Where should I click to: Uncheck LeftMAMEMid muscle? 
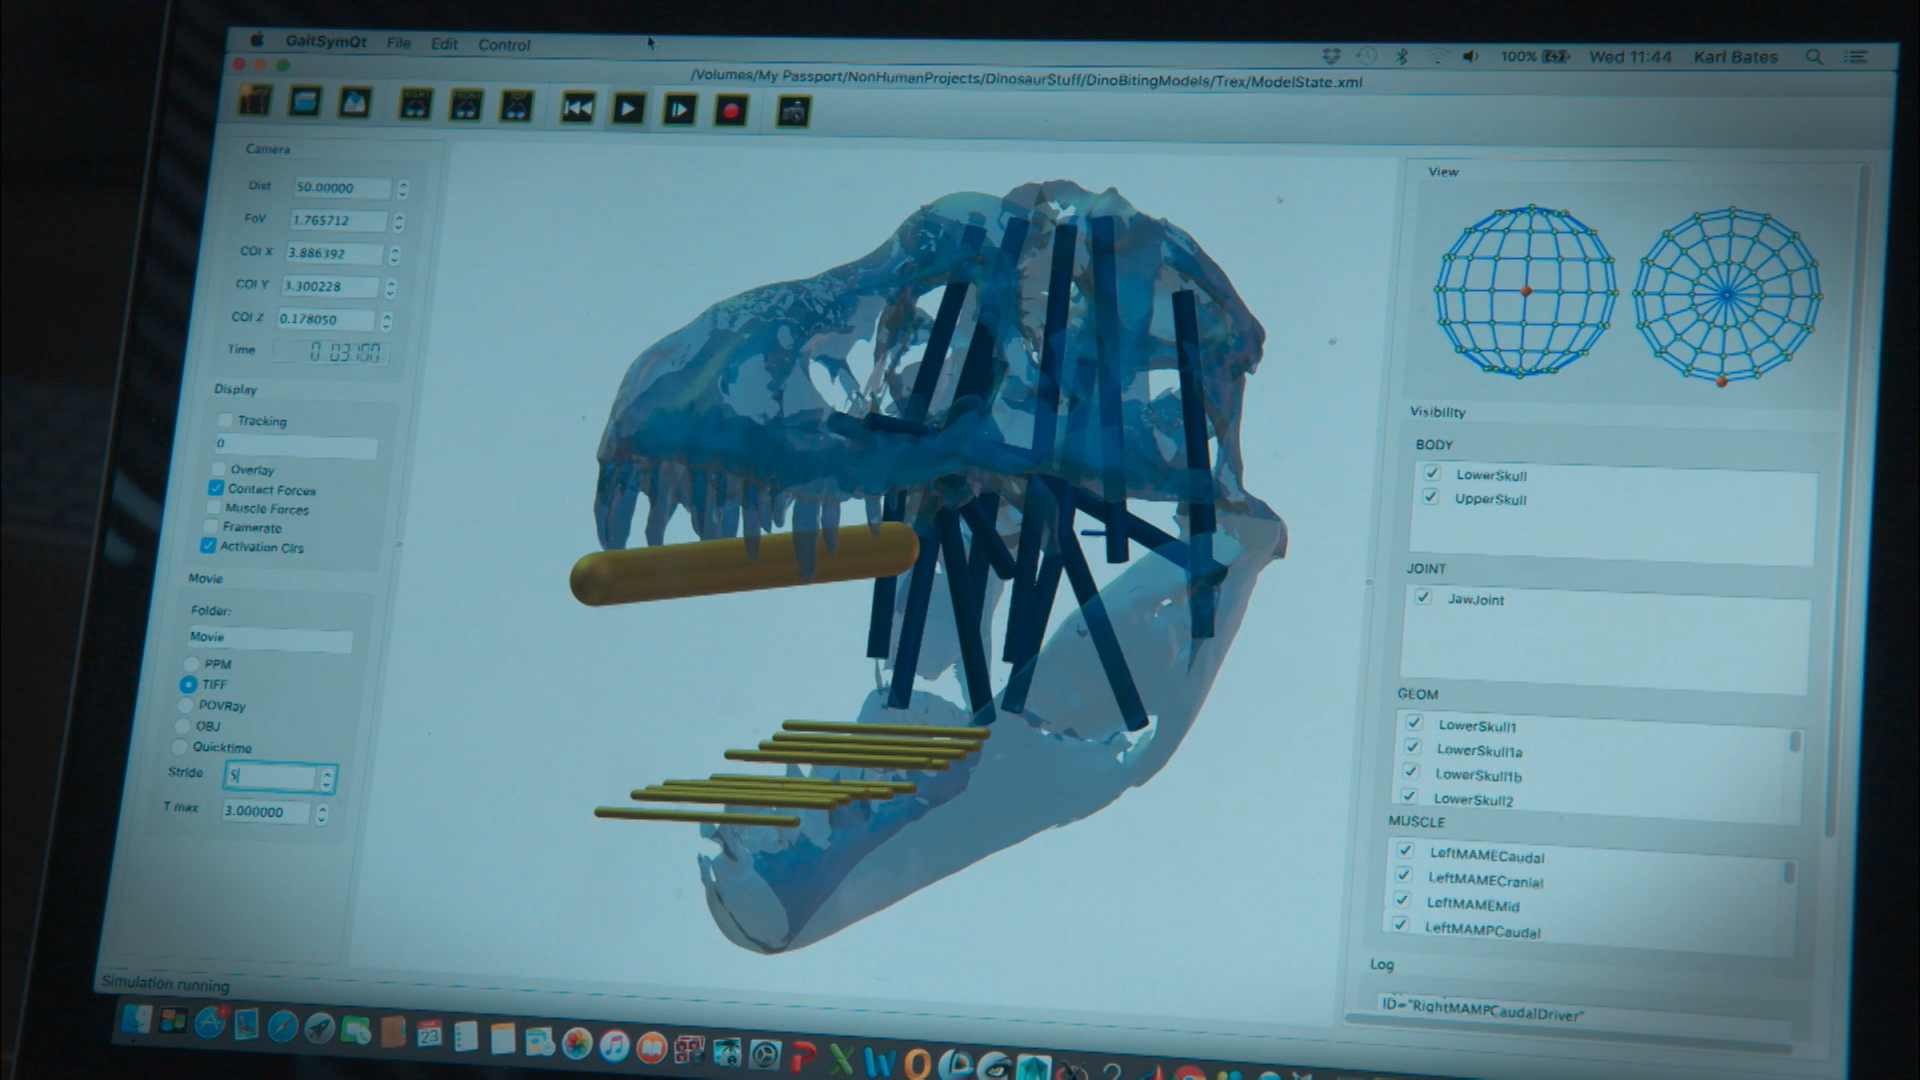coord(1401,900)
